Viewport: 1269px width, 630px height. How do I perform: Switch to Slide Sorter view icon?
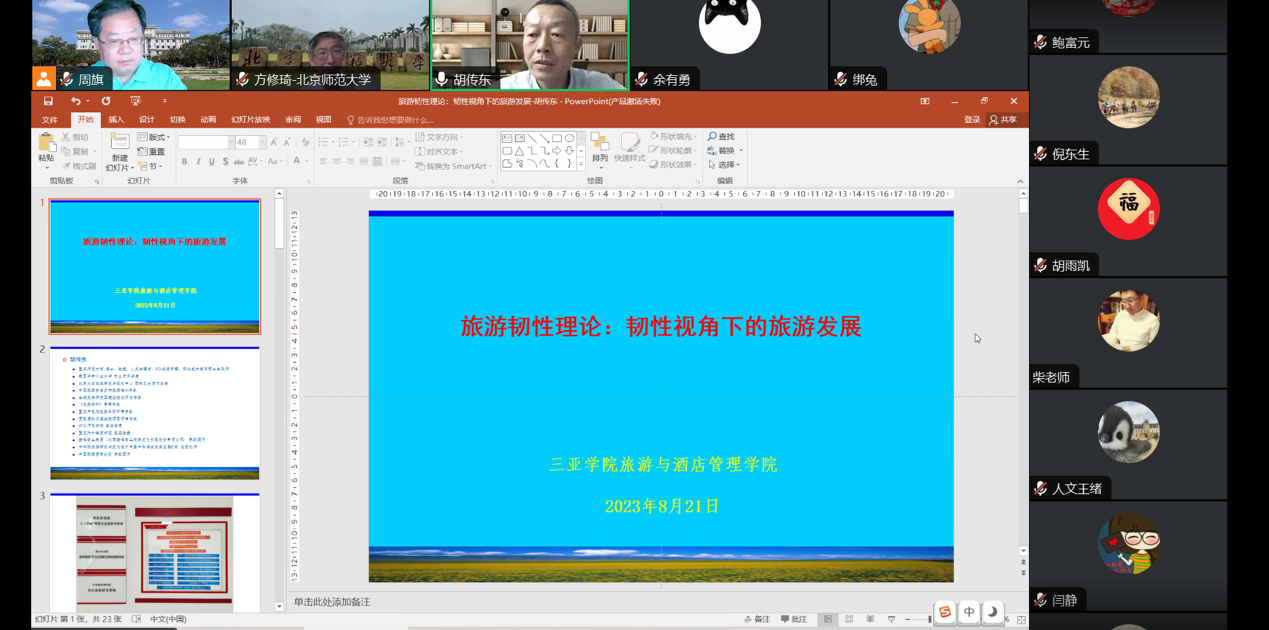point(849,620)
